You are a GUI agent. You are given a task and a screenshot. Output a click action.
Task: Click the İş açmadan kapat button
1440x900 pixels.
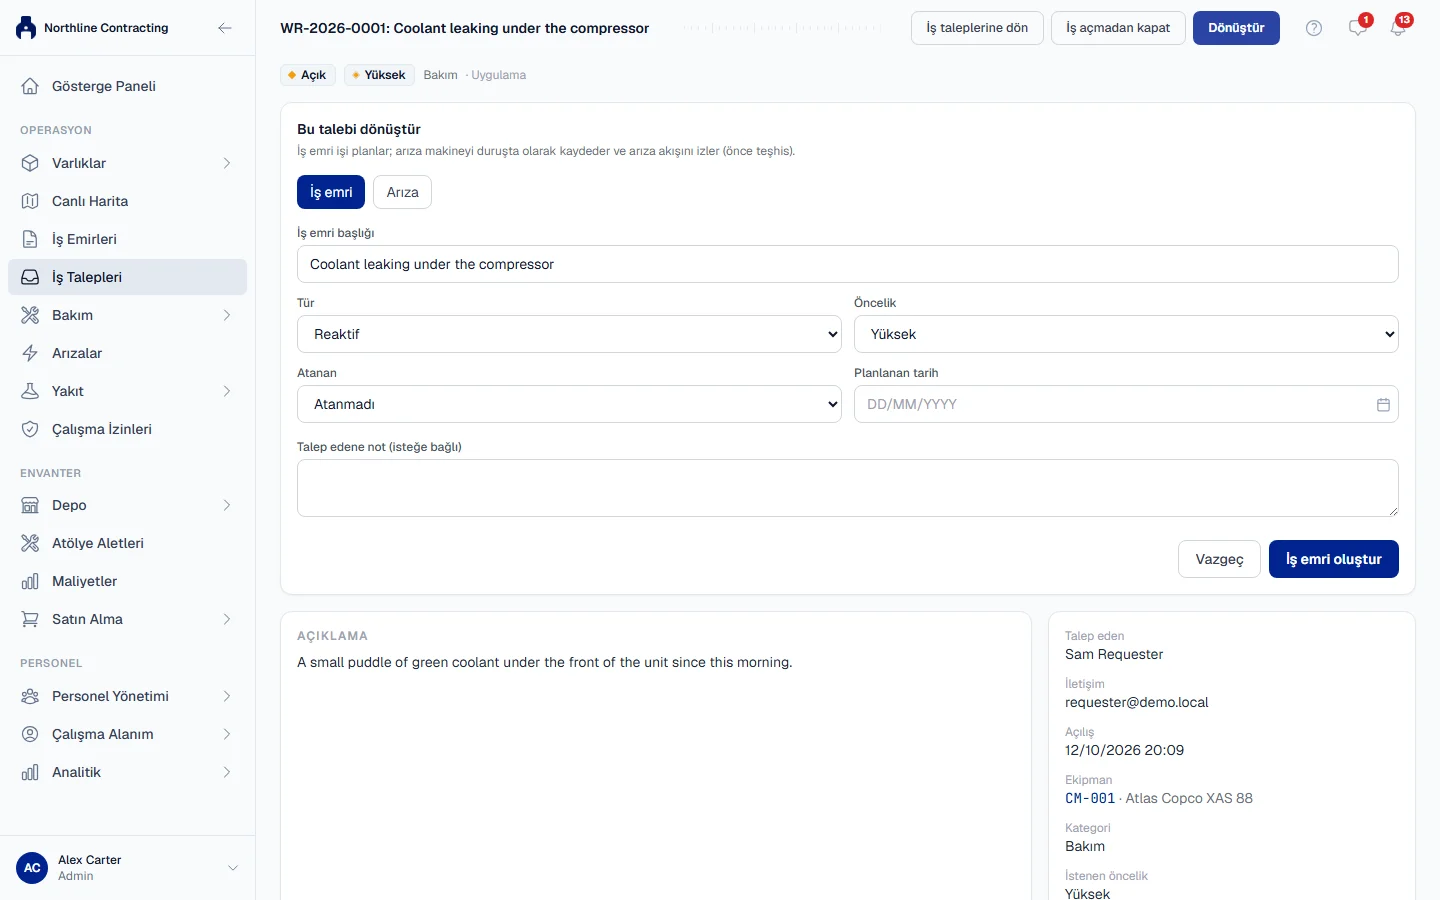pos(1118,28)
